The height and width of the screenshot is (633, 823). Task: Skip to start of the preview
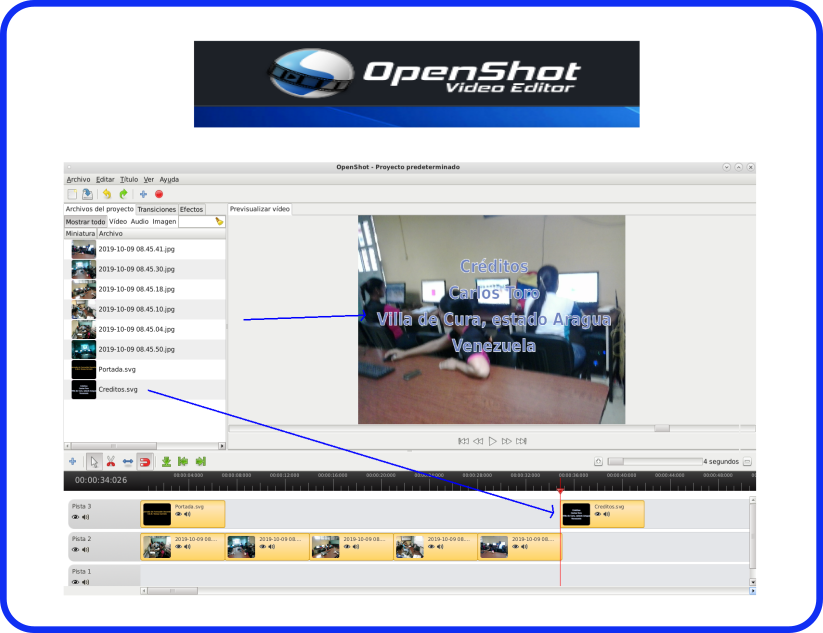[x=463, y=441]
